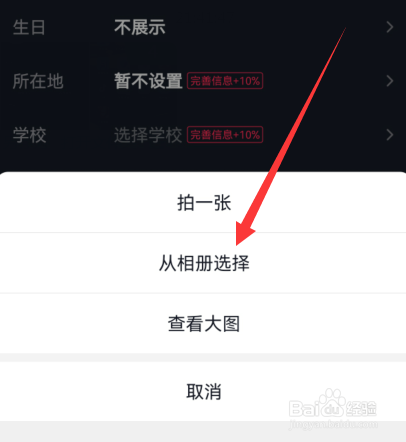406x442 pixels.
Task: Choose 从相册选择 from the sheet
Action: (x=203, y=263)
